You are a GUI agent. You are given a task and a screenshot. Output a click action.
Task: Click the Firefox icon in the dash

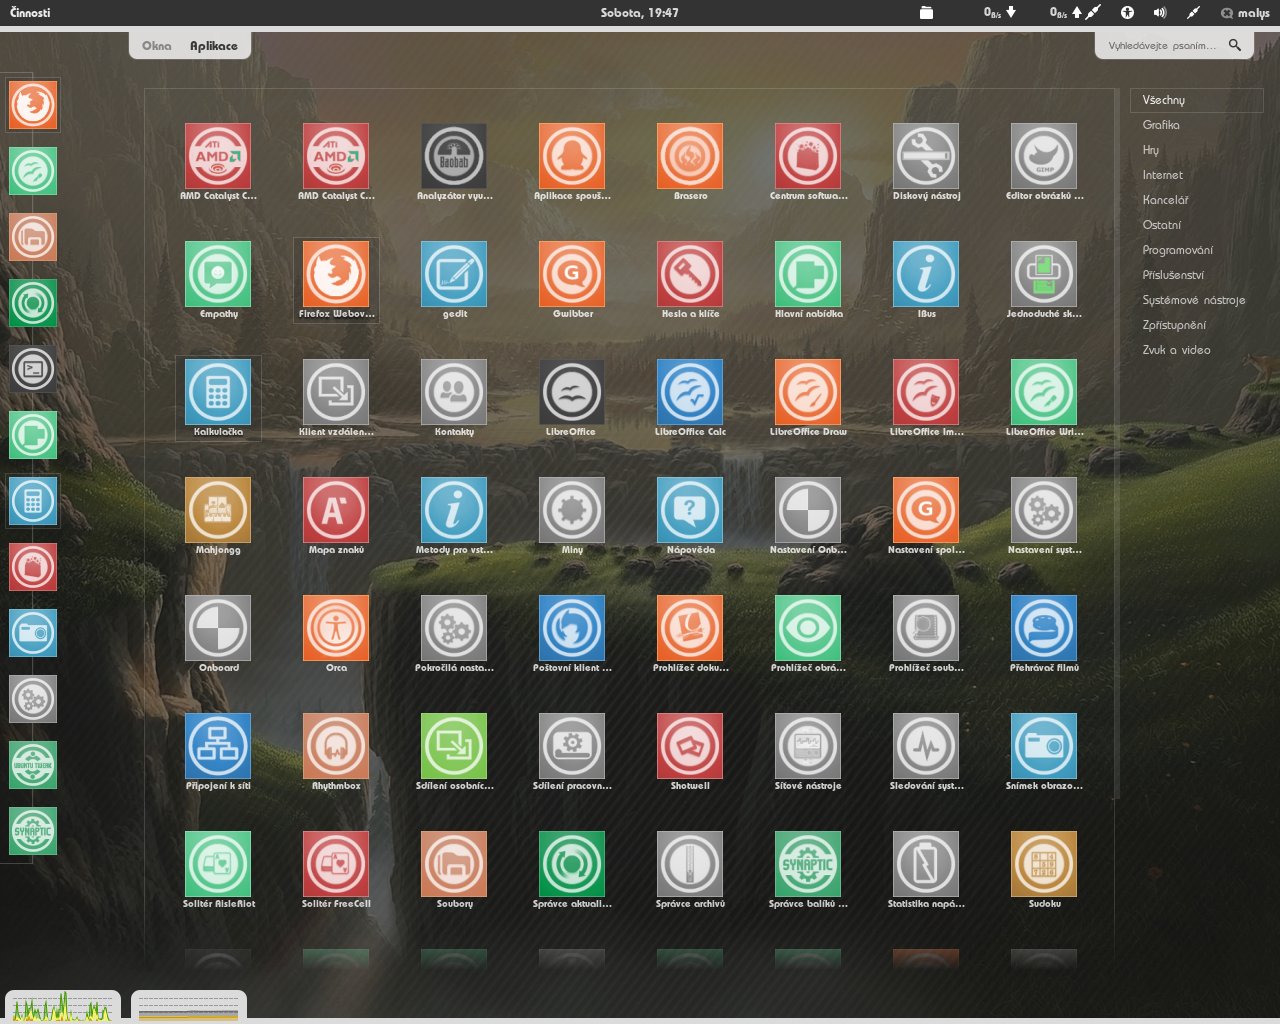(33, 105)
